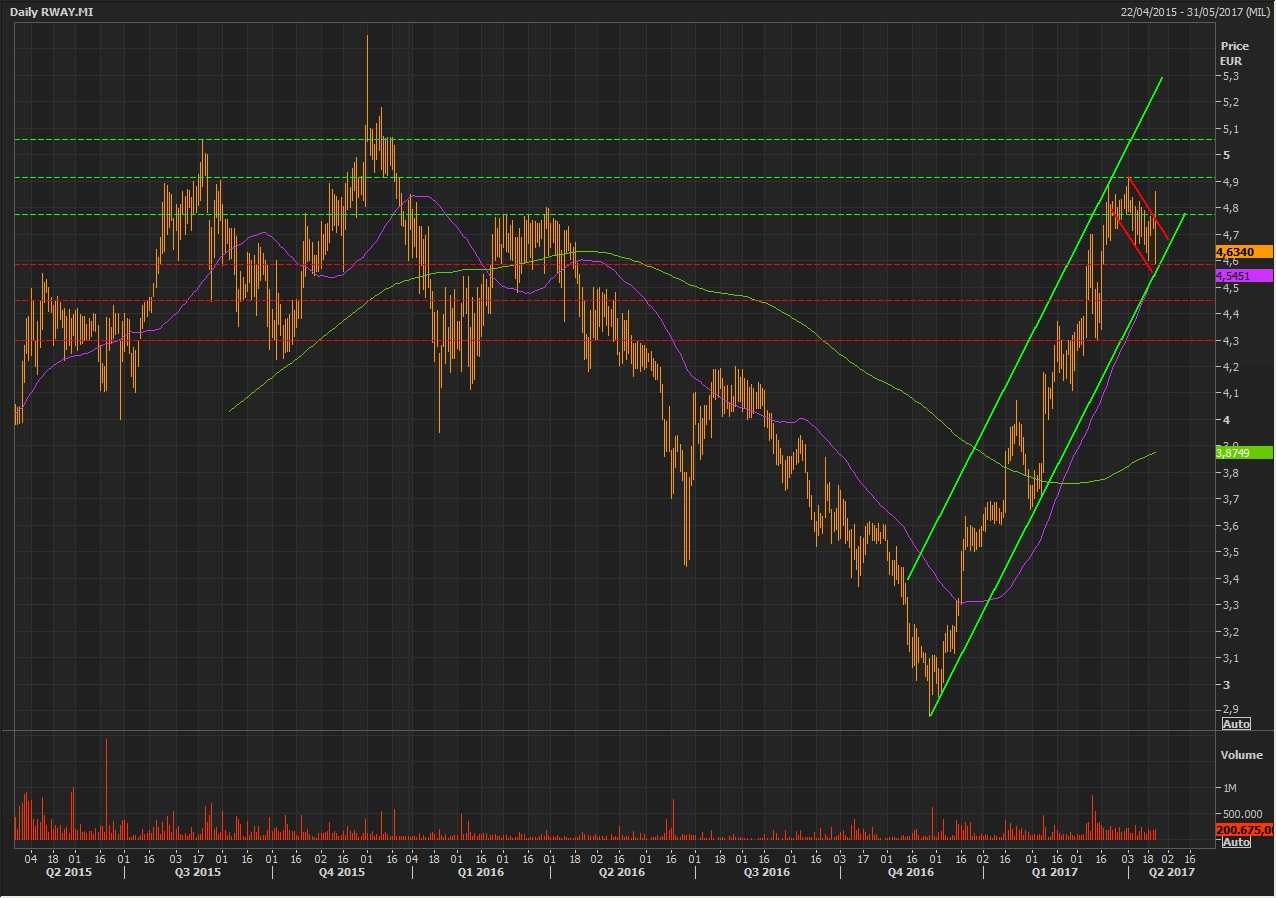
Task: Click the Auto button on the volume axis
Action: [x=1236, y=842]
